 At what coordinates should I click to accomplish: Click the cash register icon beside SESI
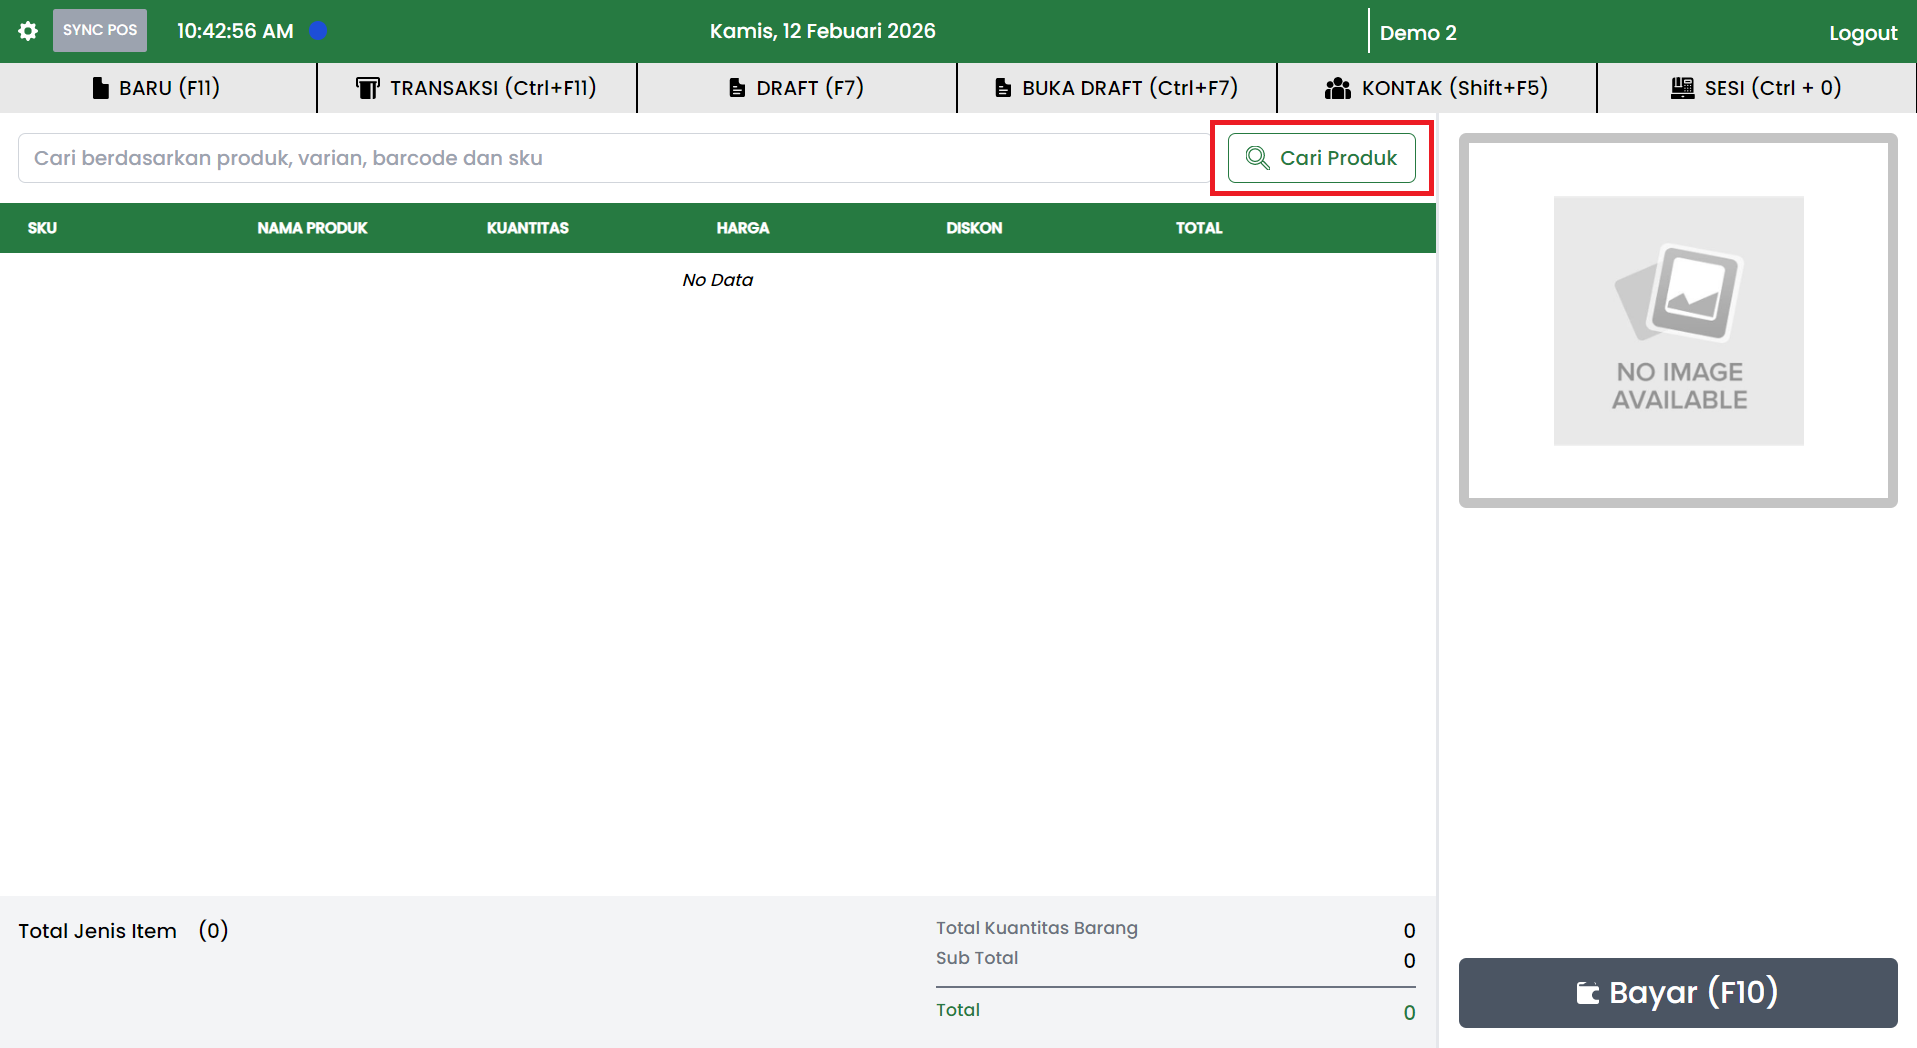point(1682,88)
